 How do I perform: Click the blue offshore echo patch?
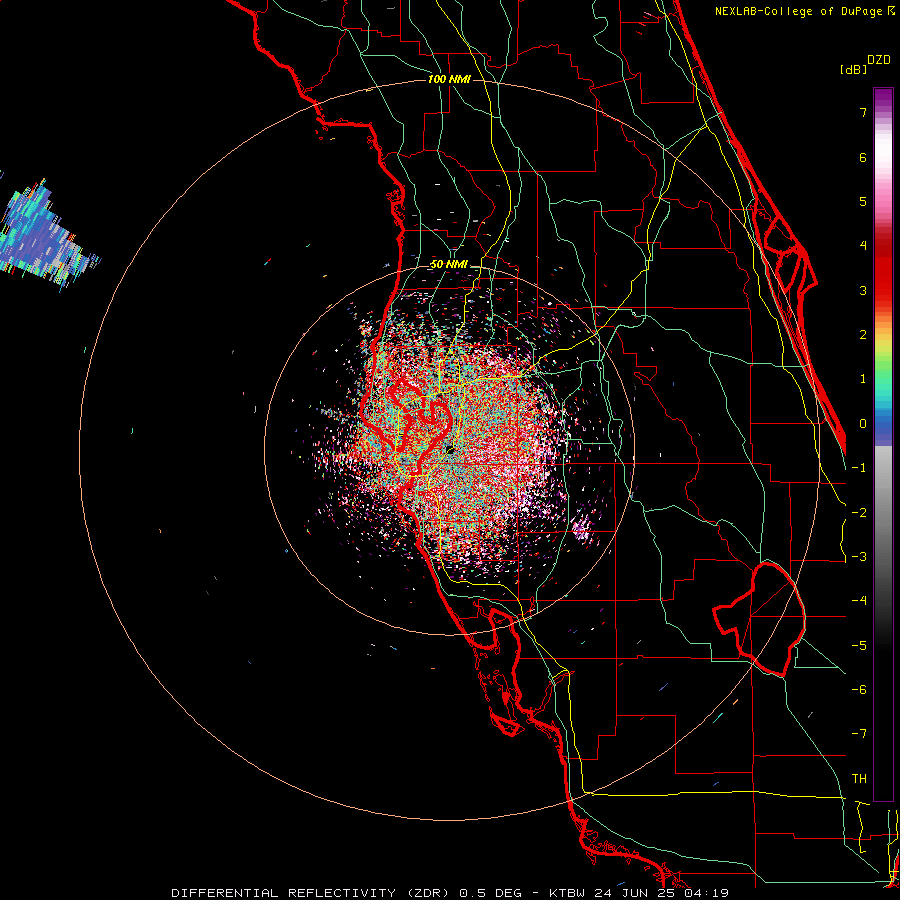(43, 236)
